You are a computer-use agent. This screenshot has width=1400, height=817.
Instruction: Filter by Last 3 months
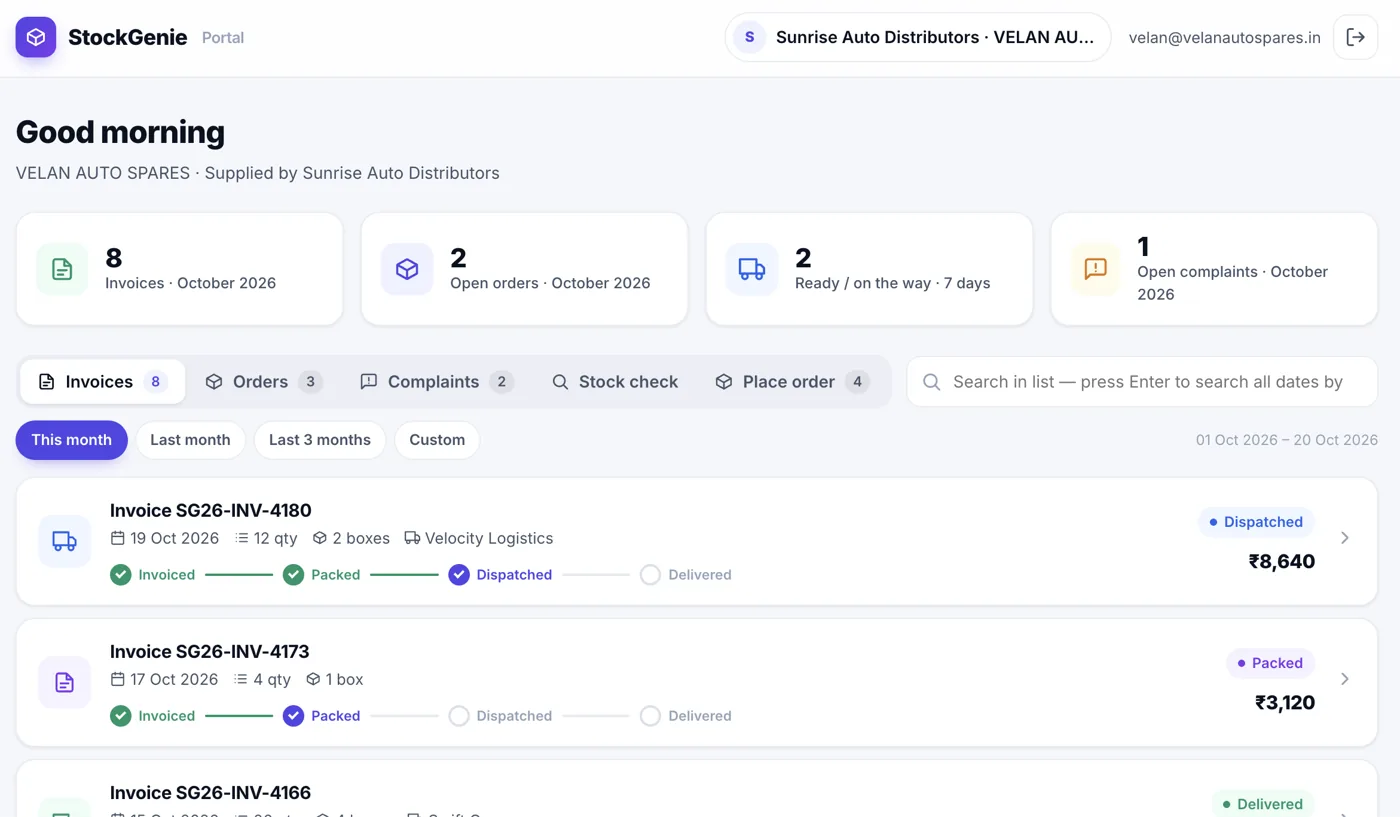tap(320, 440)
